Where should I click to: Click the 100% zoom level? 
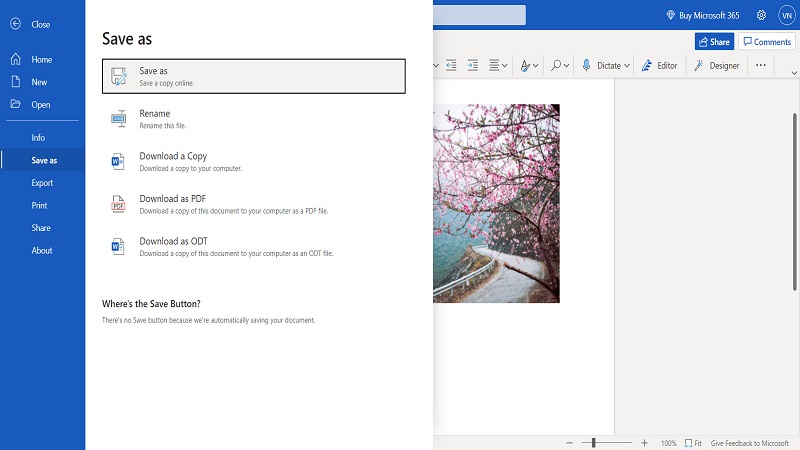coord(668,443)
